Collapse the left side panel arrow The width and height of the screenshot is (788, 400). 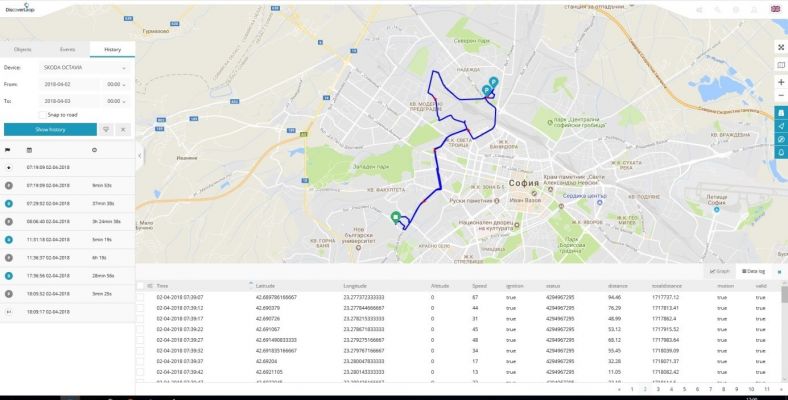click(x=140, y=156)
